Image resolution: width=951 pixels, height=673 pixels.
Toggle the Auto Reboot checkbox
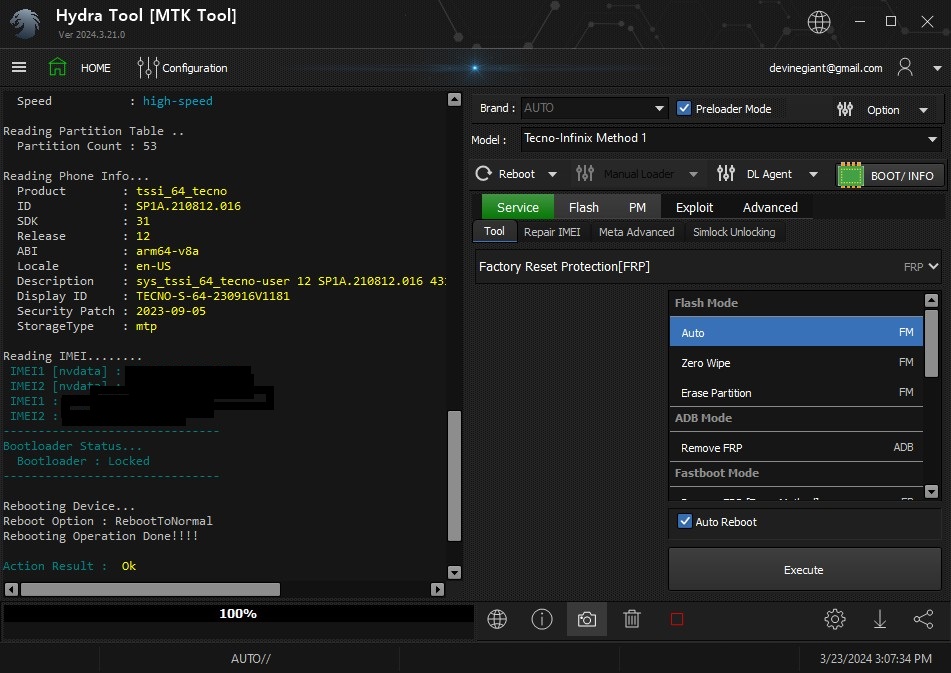click(x=685, y=521)
